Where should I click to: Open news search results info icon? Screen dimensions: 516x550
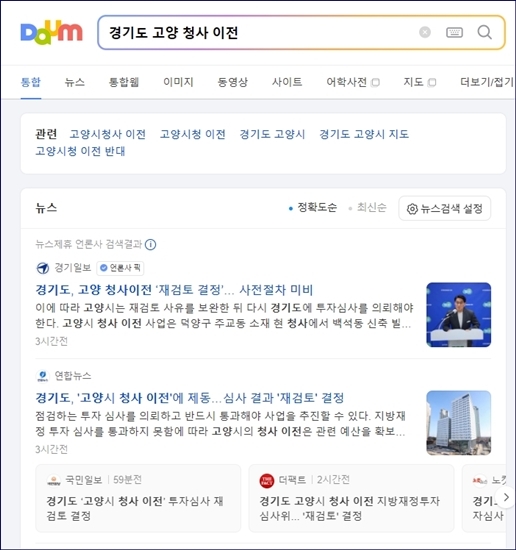(x=150, y=244)
